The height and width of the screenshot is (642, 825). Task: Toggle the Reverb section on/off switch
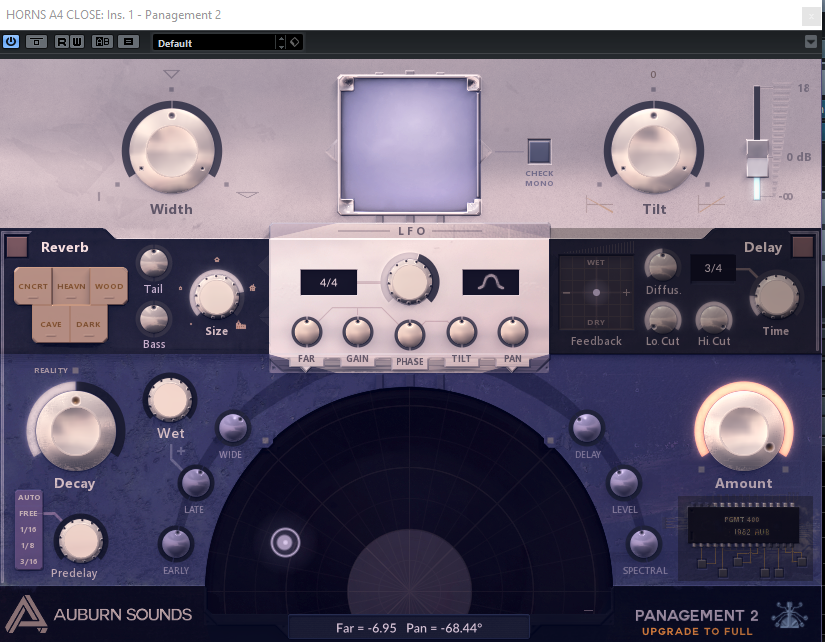point(16,247)
